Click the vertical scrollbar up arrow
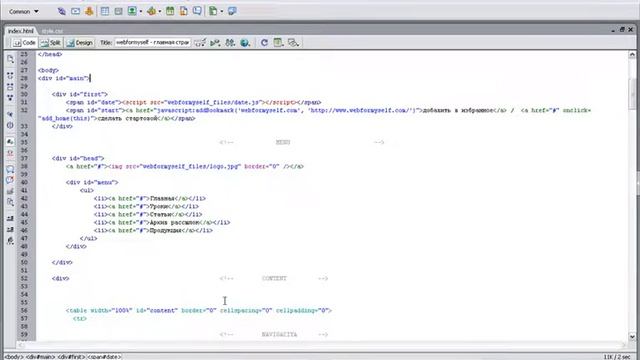The image size is (640, 360). [x=632, y=54]
